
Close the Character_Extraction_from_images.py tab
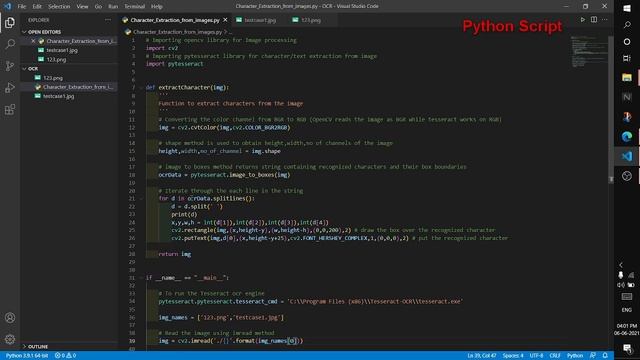click(225, 20)
